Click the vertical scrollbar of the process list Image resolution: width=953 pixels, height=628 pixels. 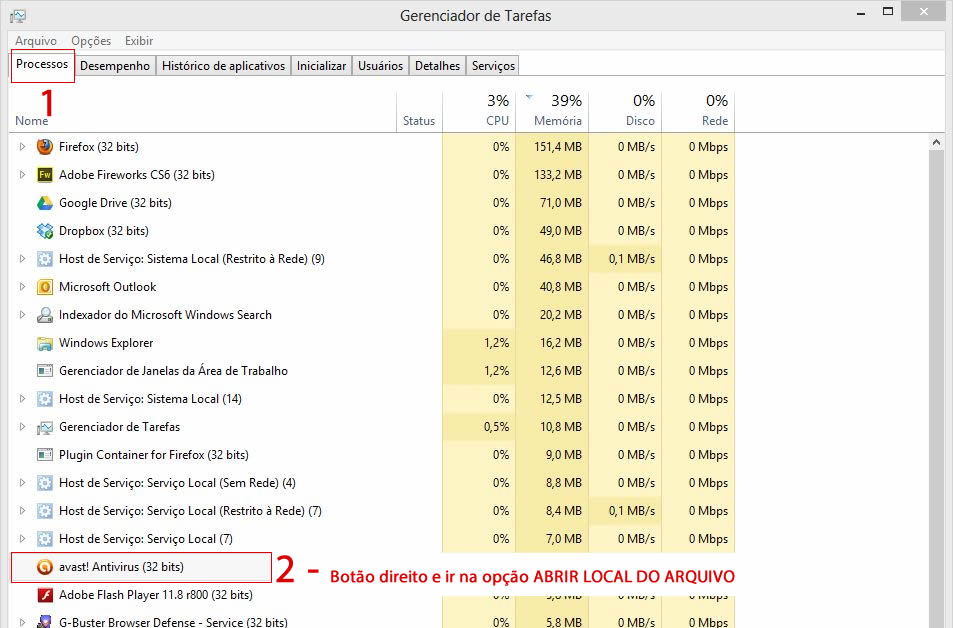click(937, 380)
